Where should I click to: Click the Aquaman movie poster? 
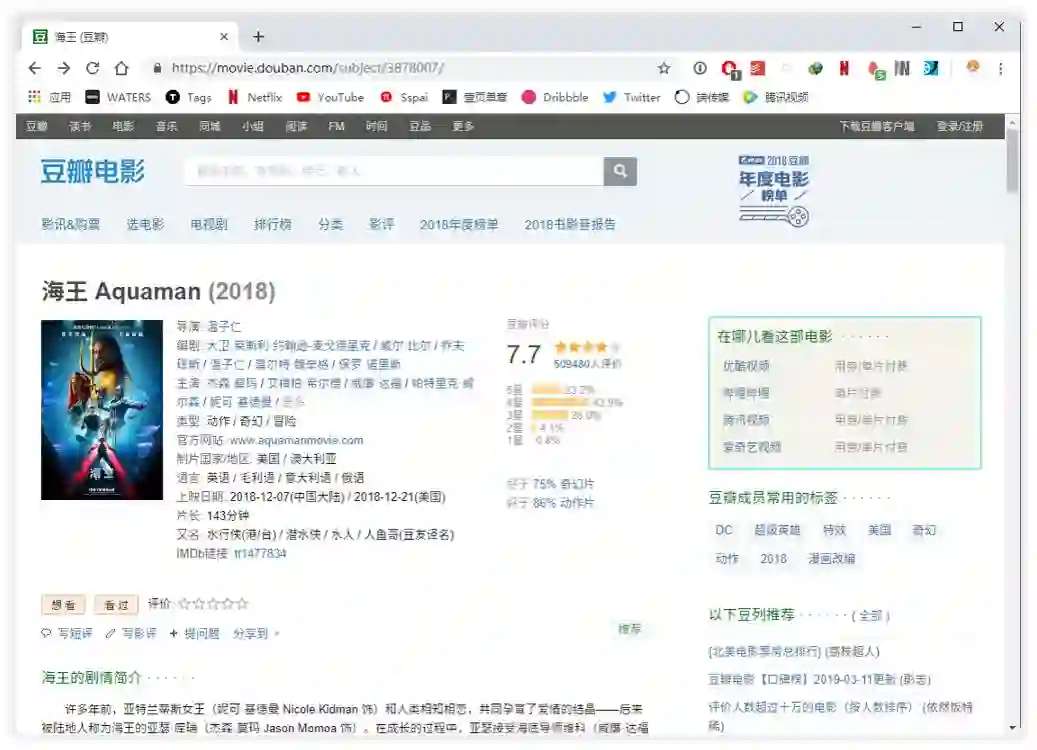[102, 409]
